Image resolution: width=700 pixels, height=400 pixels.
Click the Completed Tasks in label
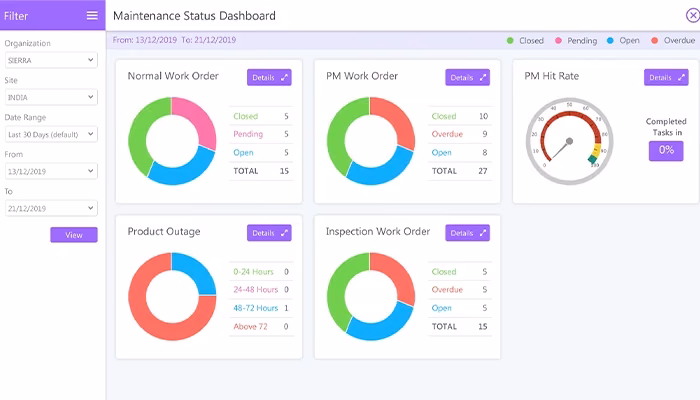pos(666,127)
